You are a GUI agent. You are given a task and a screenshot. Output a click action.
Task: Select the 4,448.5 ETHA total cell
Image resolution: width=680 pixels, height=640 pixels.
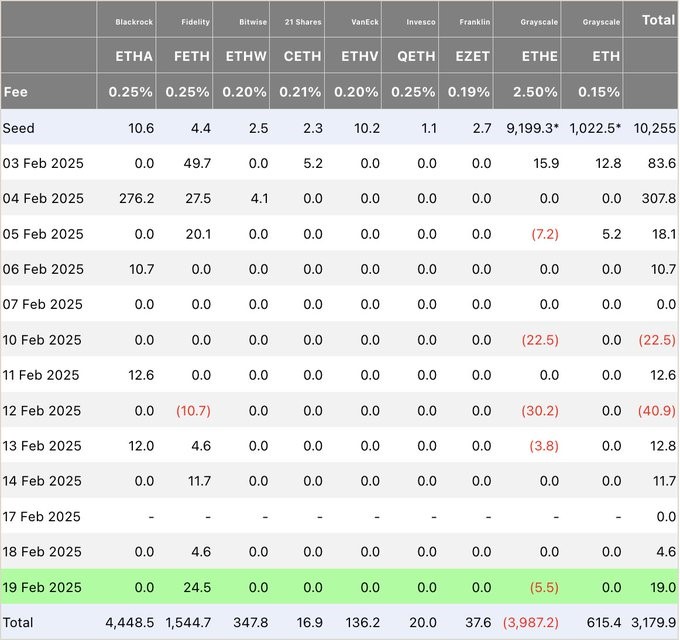[x=130, y=623]
